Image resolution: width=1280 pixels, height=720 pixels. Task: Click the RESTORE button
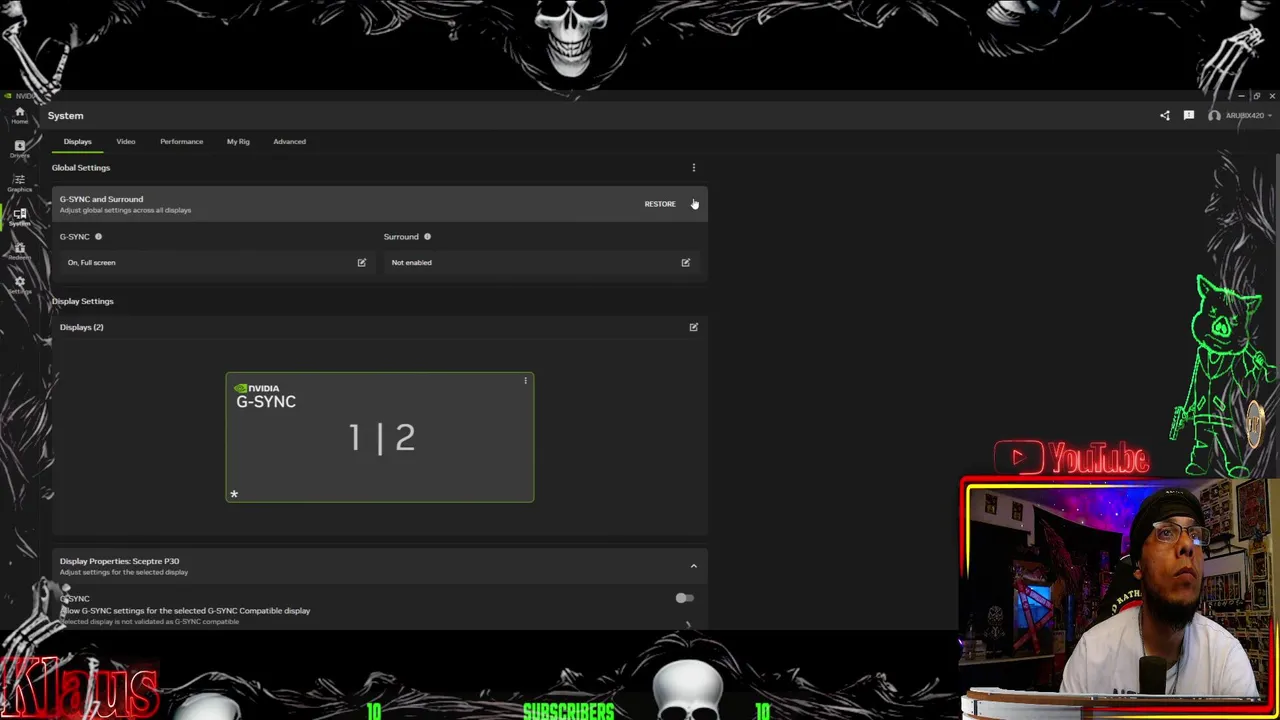[660, 204]
